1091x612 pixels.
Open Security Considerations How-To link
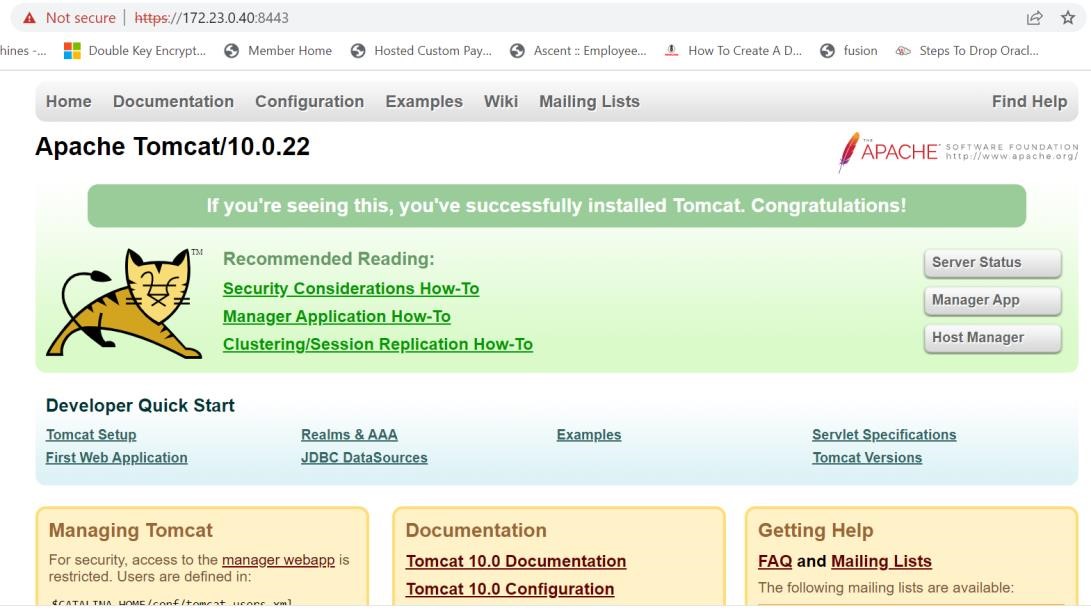click(351, 289)
